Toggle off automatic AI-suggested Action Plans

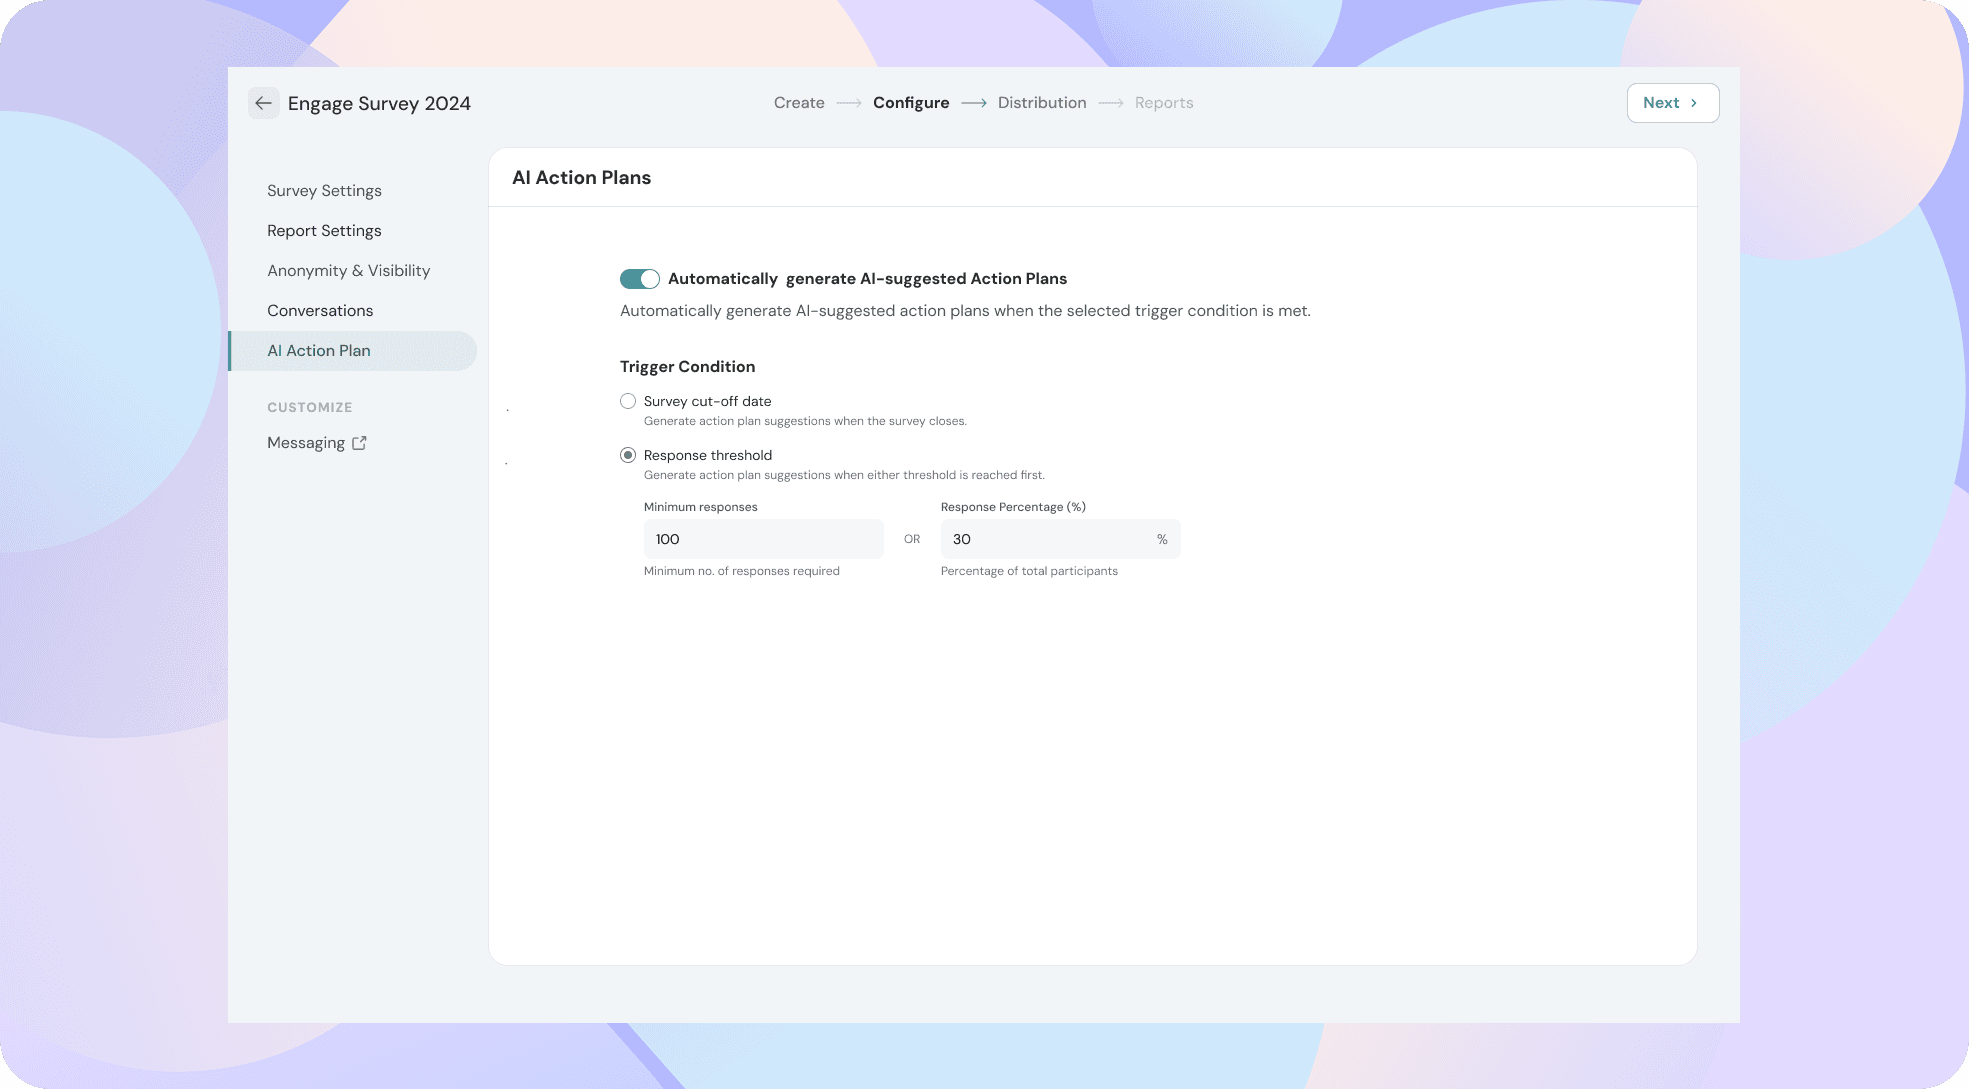pyautogui.click(x=640, y=279)
